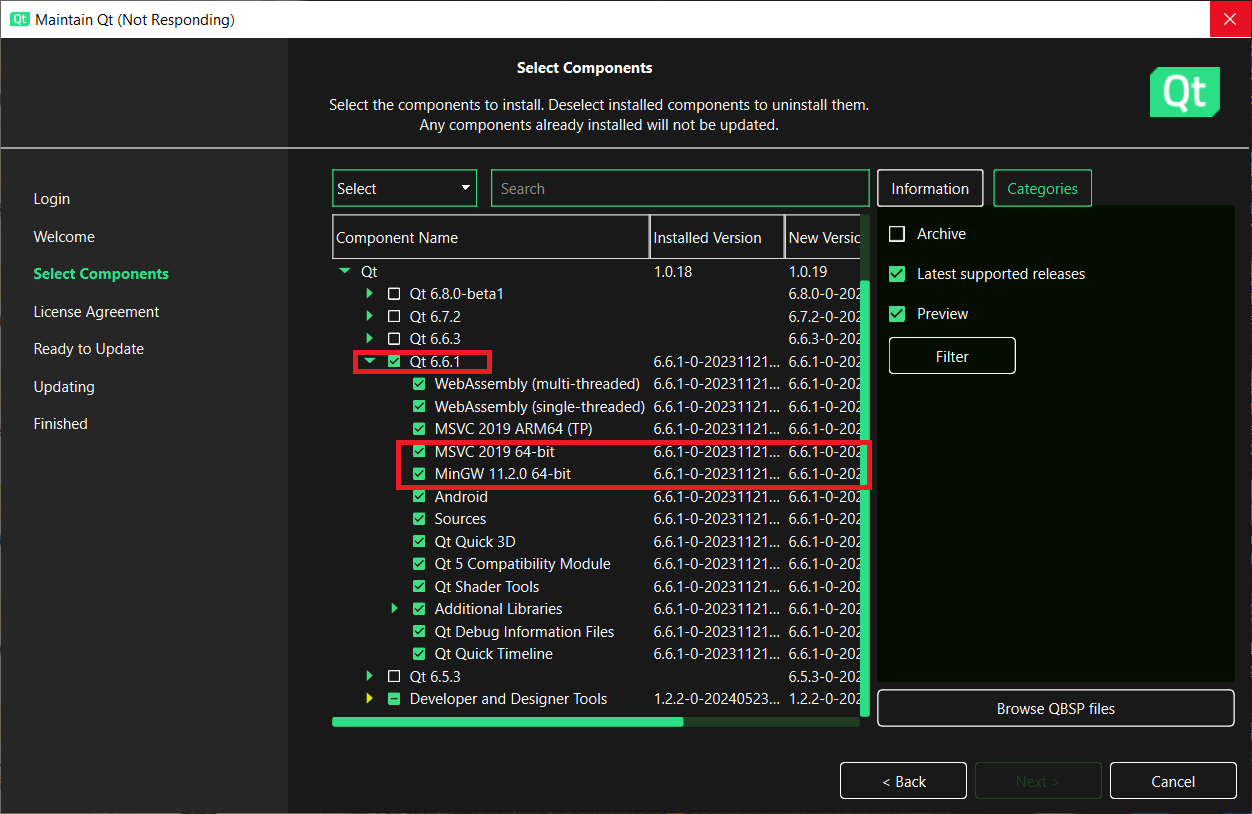Uncheck Qt Quick 3D checkbox
The height and width of the screenshot is (814, 1252).
(419, 542)
